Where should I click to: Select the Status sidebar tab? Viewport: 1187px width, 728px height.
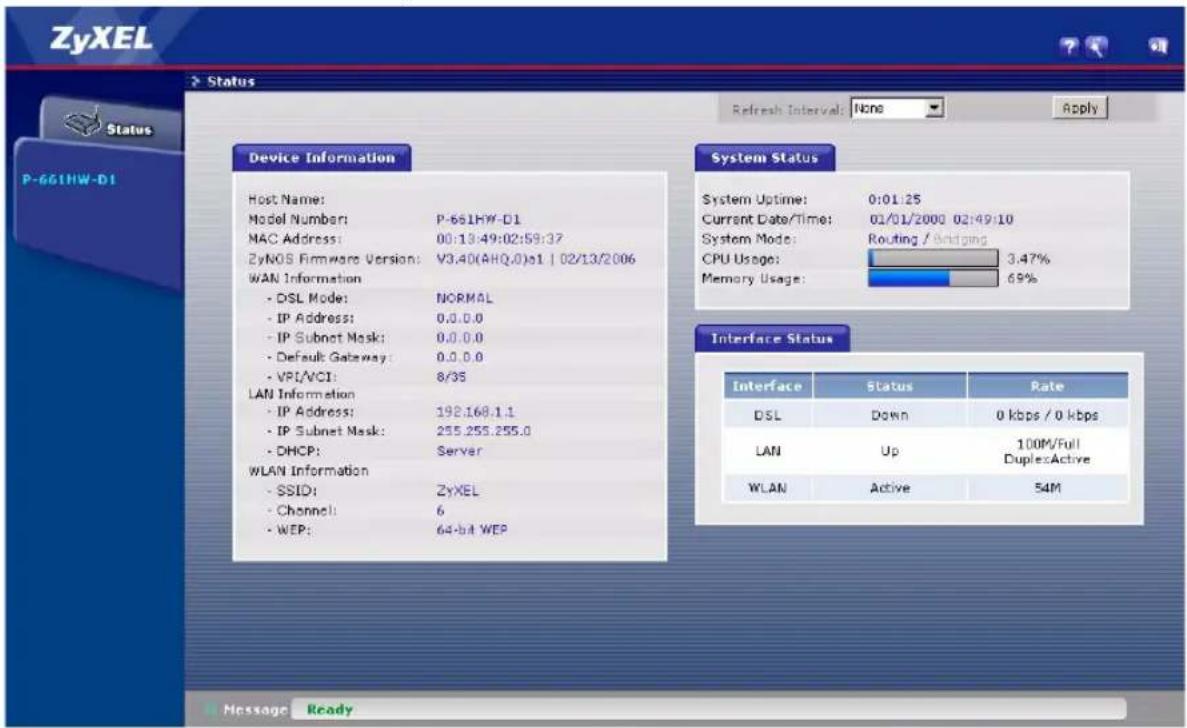coord(111,123)
